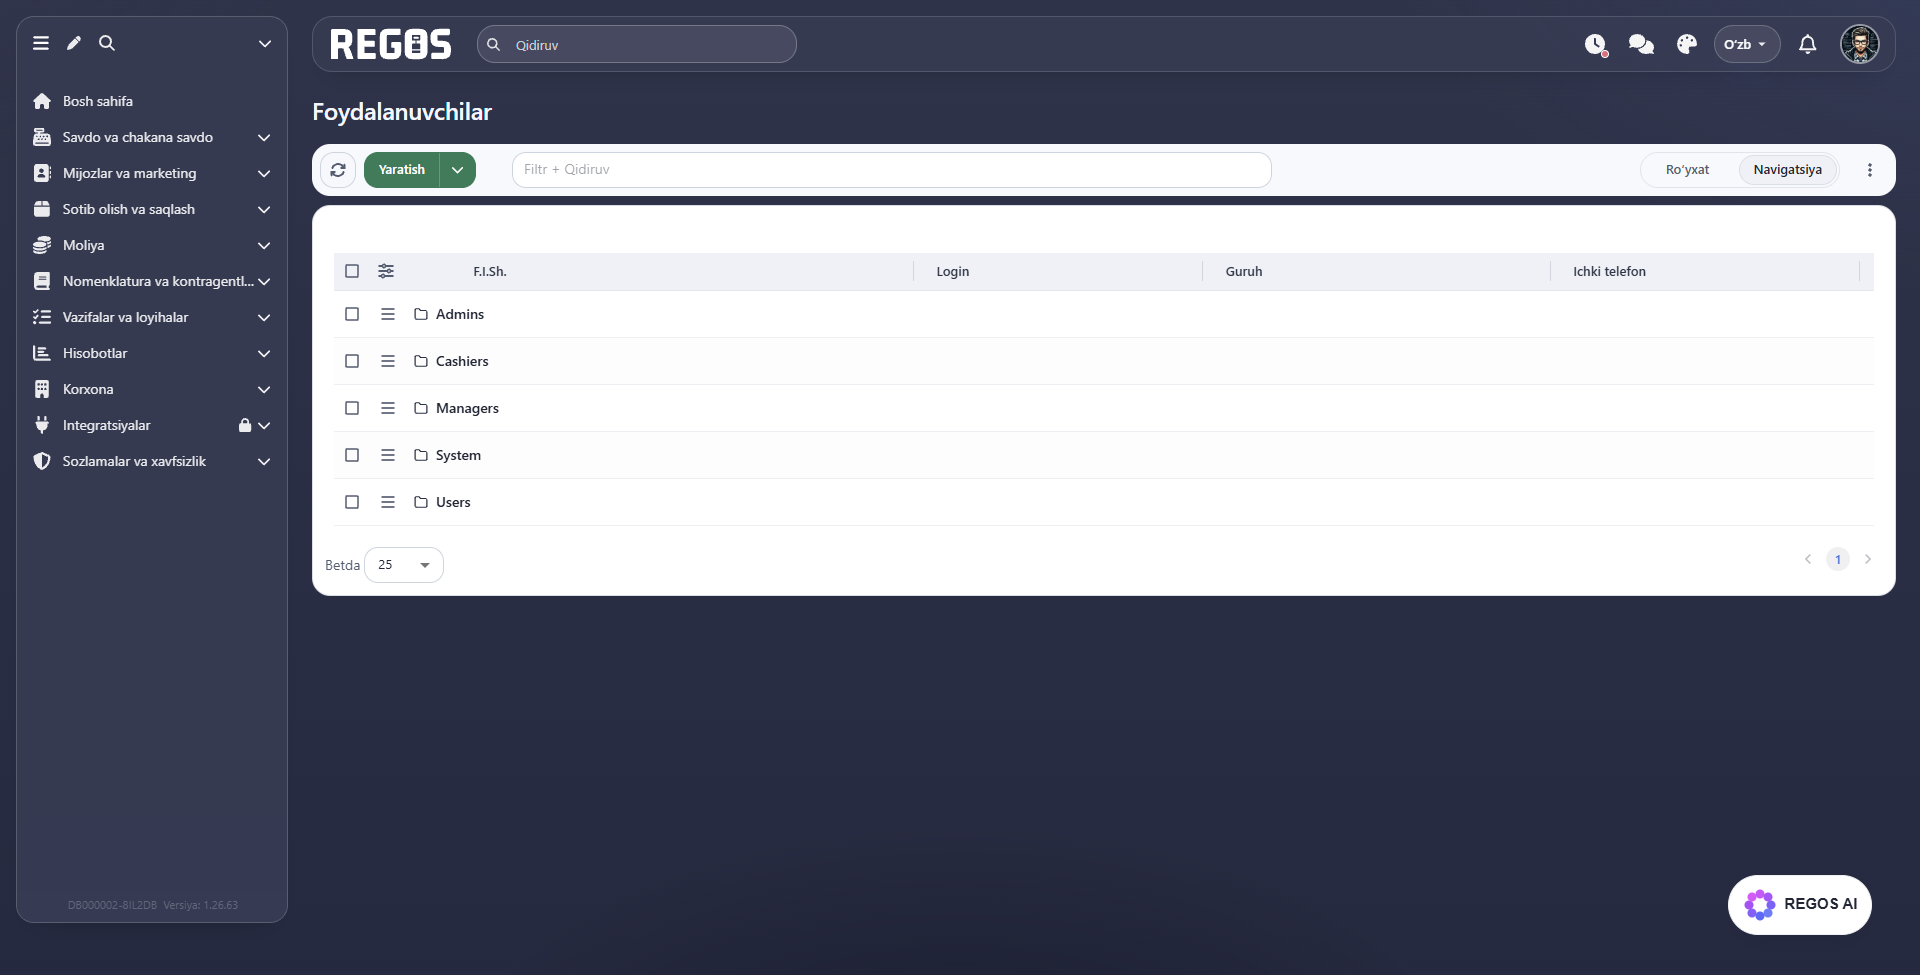Open the clock time-tracking icon
This screenshot has width=1920, height=975.
1595,44
